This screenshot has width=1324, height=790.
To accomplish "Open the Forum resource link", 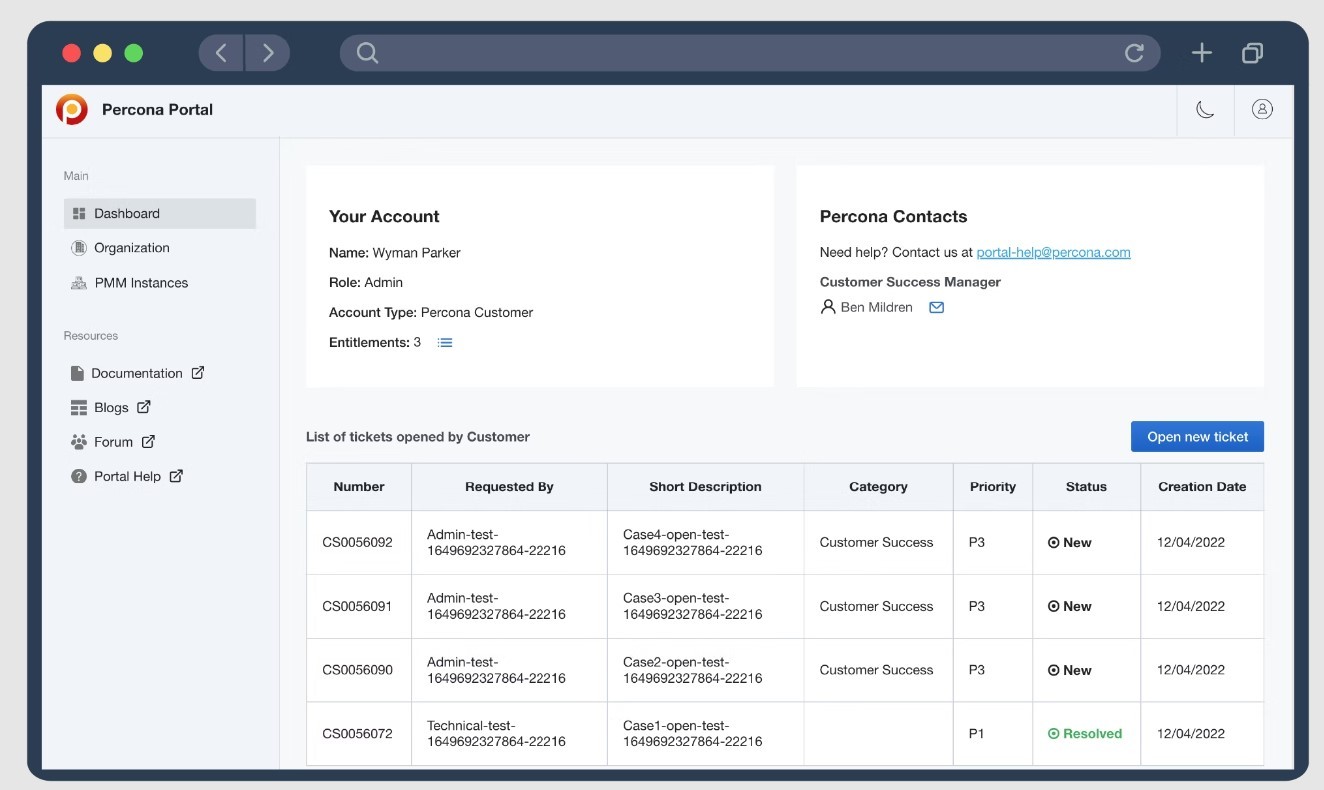I will [113, 442].
